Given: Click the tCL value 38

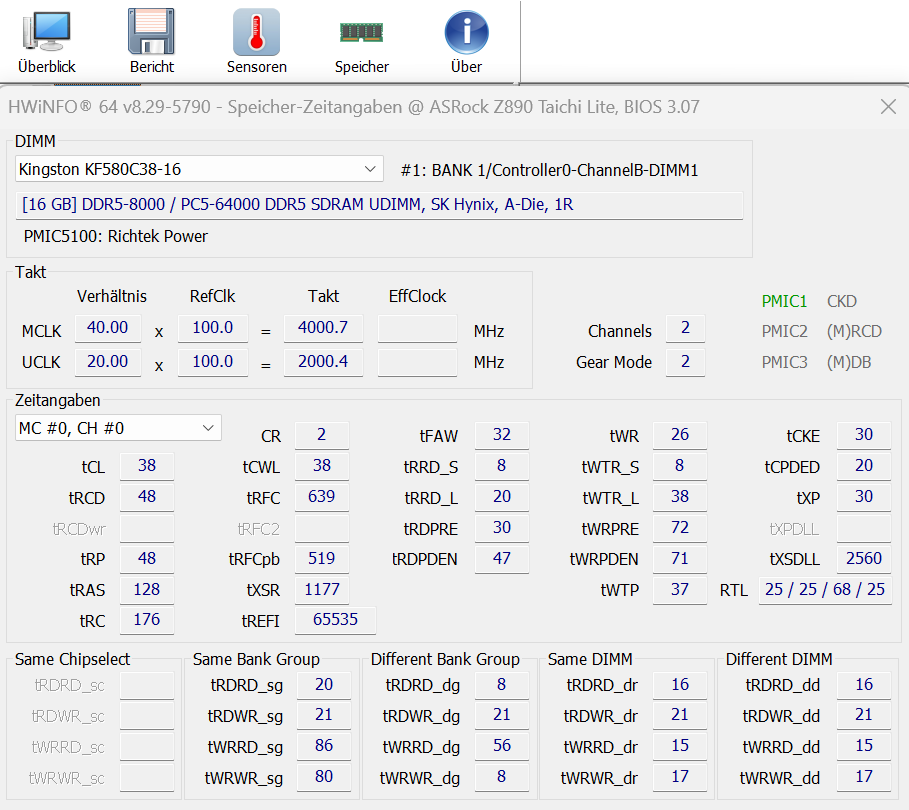Looking at the screenshot, I should pyautogui.click(x=147, y=466).
